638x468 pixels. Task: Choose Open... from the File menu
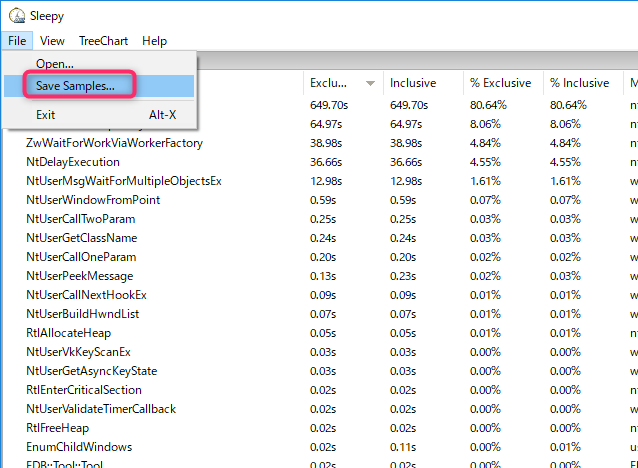click(x=99, y=64)
